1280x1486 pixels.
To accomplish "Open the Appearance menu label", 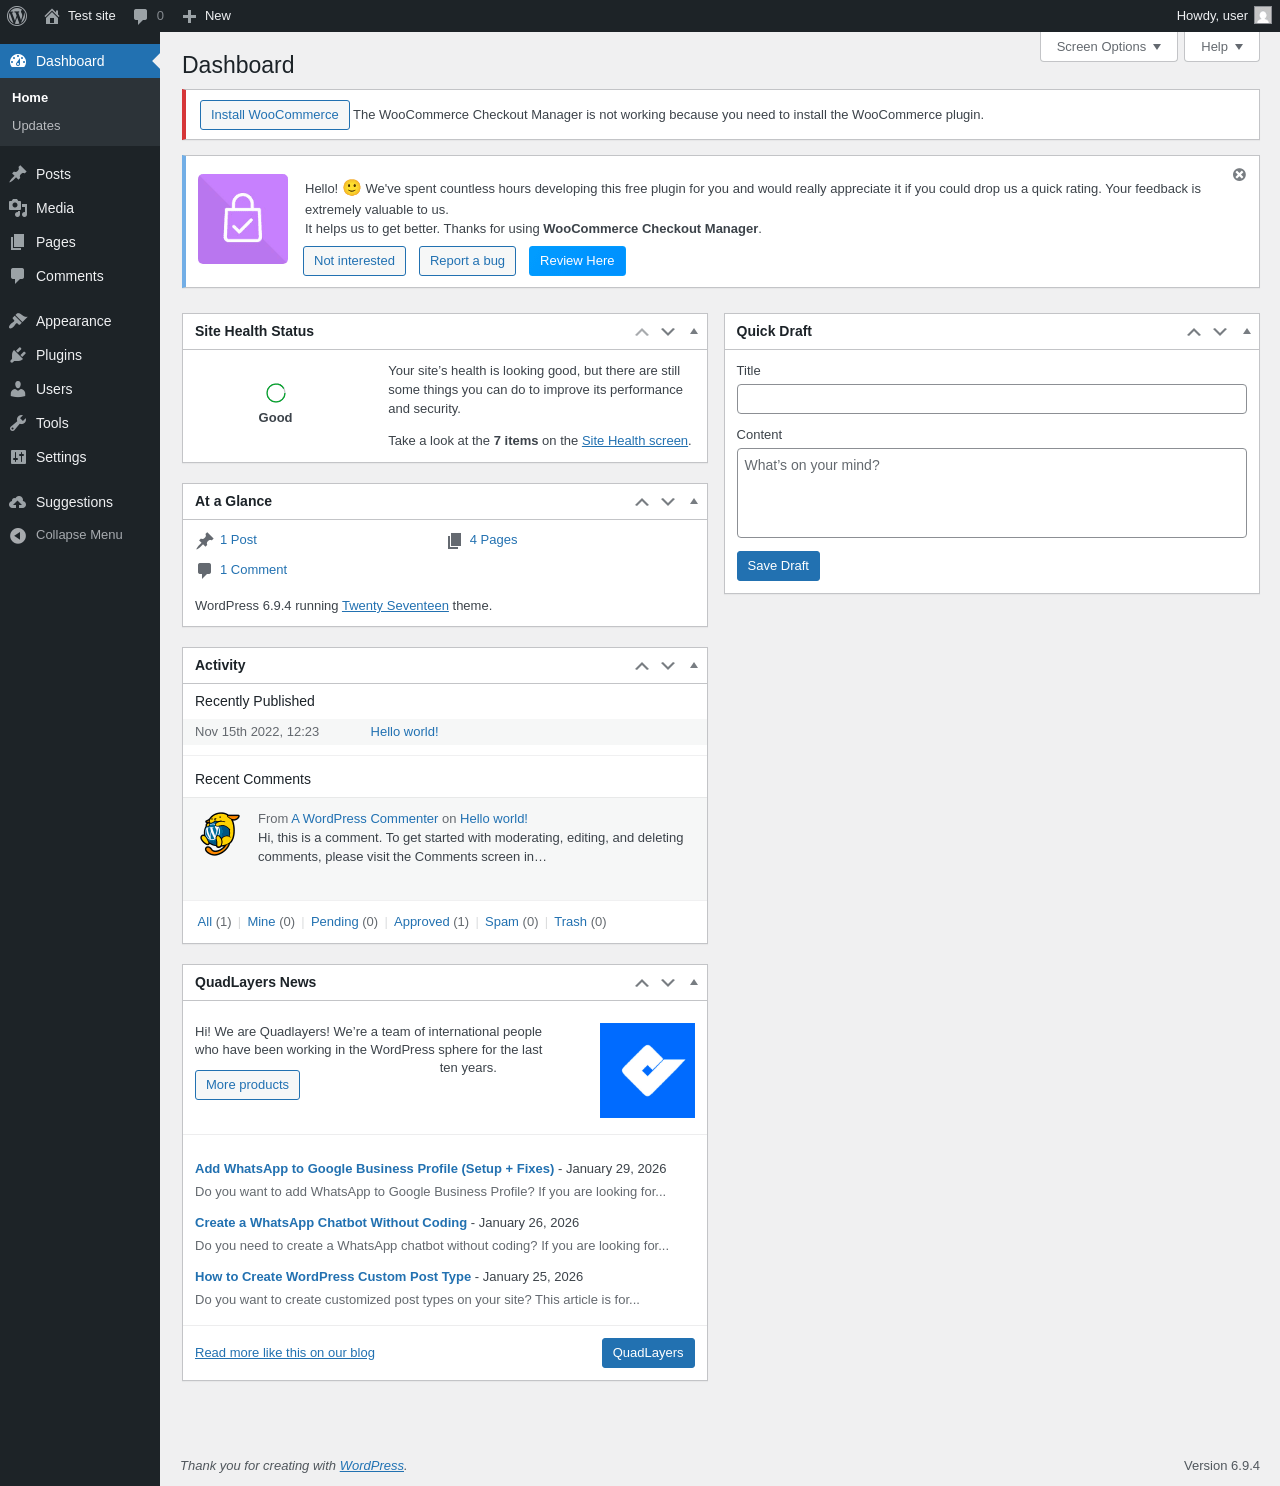I will (74, 321).
